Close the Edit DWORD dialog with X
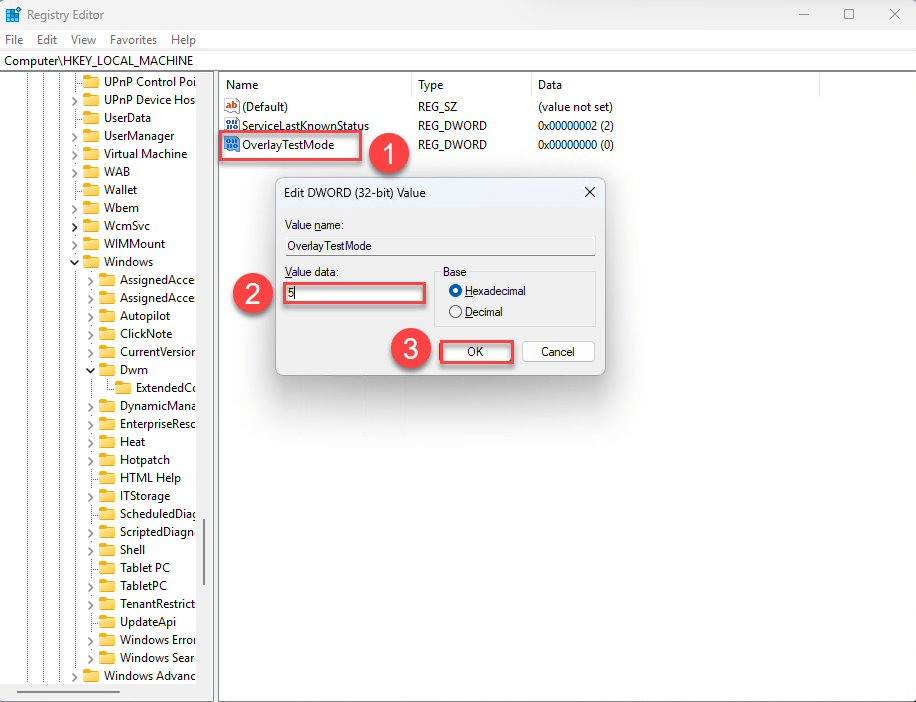 pyautogui.click(x=589, y=192)
